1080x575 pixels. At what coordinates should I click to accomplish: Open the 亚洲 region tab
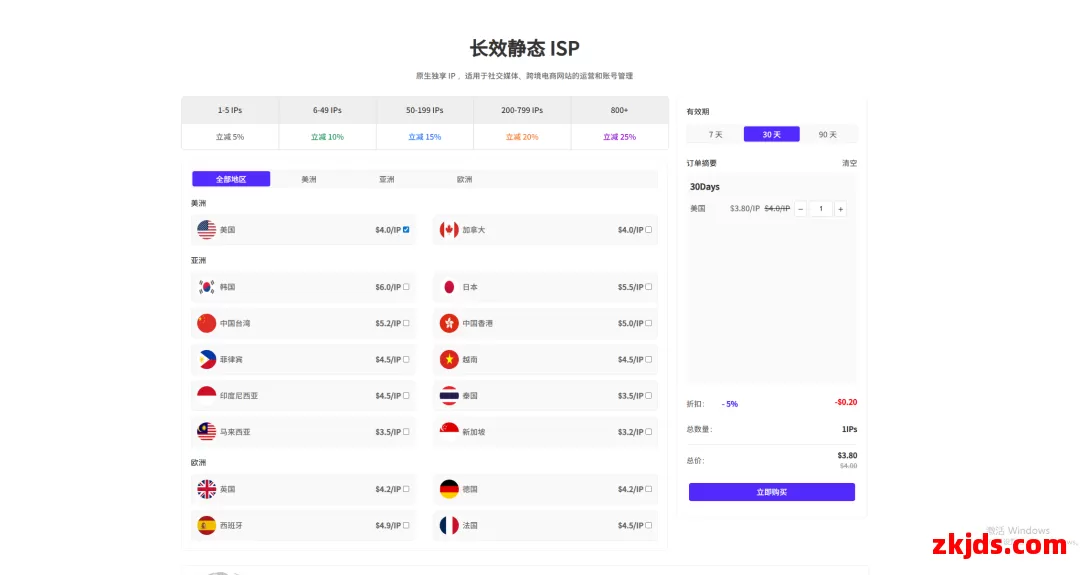point(386,179)
